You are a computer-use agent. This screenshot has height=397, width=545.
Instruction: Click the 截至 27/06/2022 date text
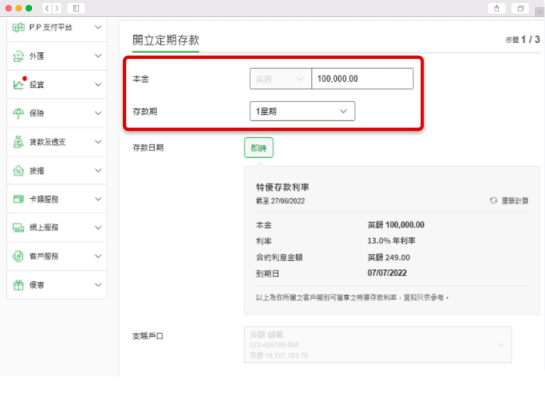pos(280,201)
